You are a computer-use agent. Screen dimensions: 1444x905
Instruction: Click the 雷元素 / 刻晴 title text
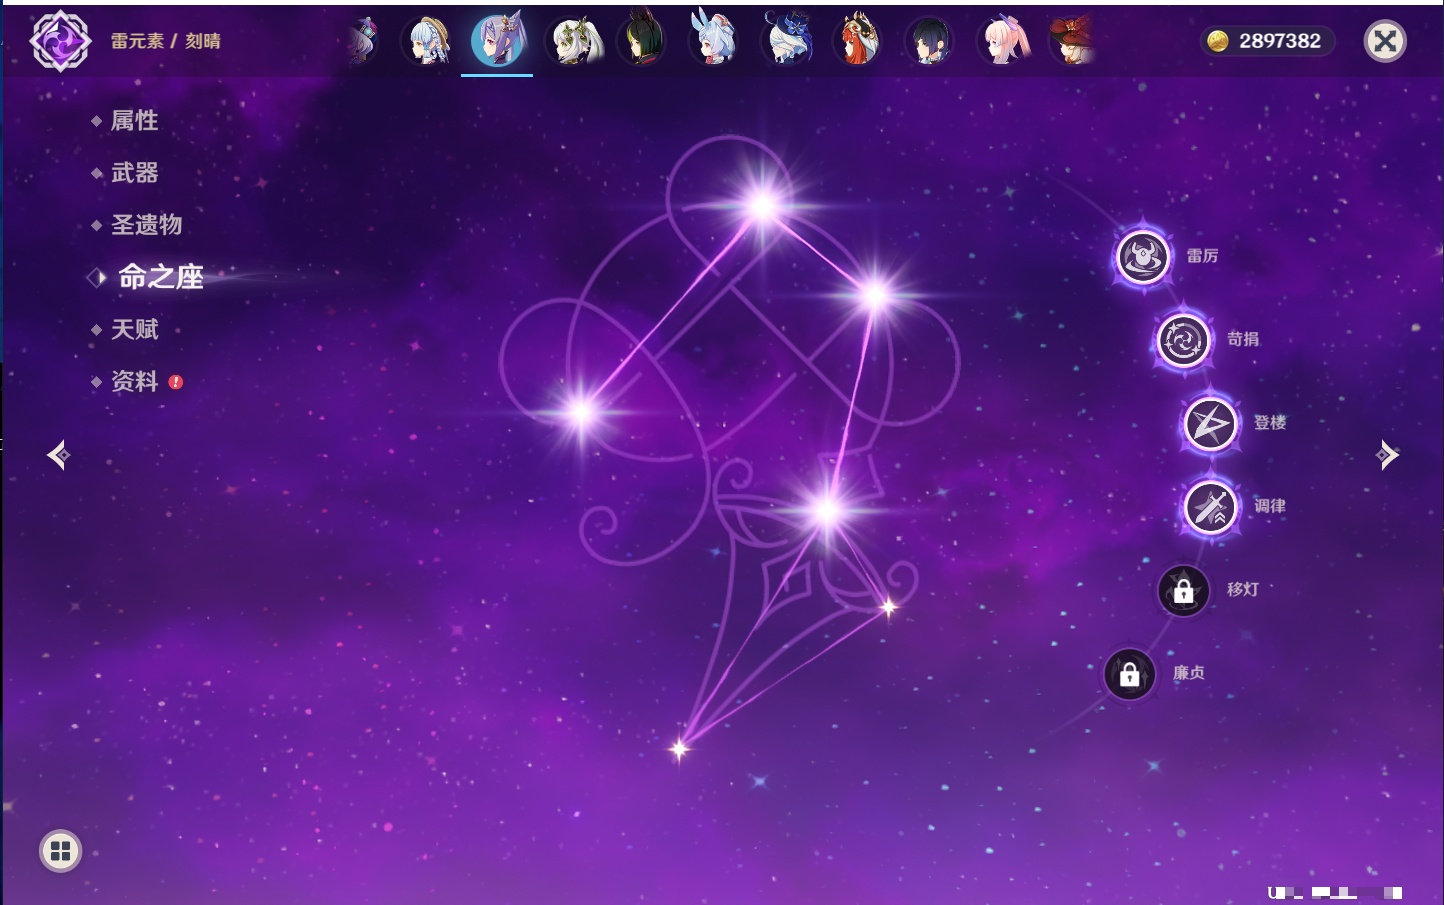coord(166,41)
